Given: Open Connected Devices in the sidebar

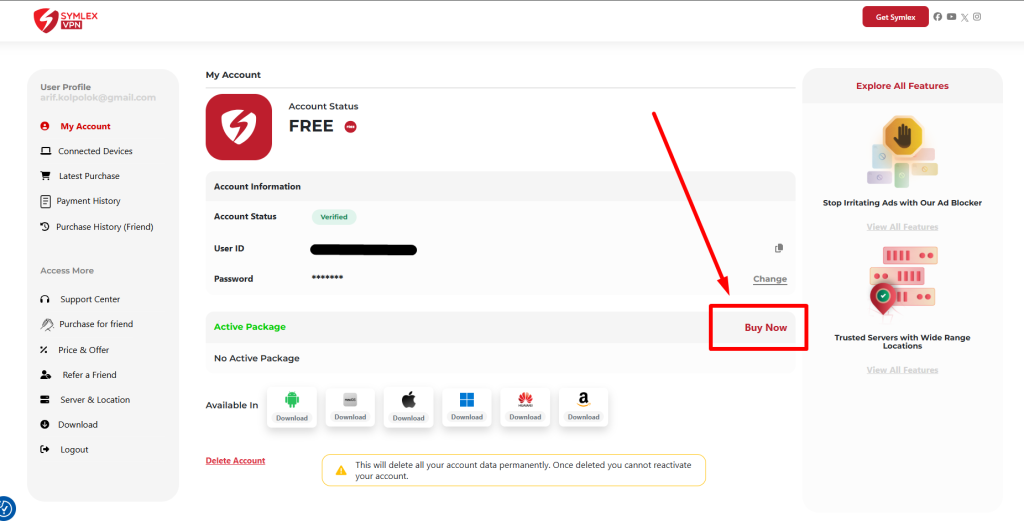Looking at the screenshot, I should [x=95, y=151].
